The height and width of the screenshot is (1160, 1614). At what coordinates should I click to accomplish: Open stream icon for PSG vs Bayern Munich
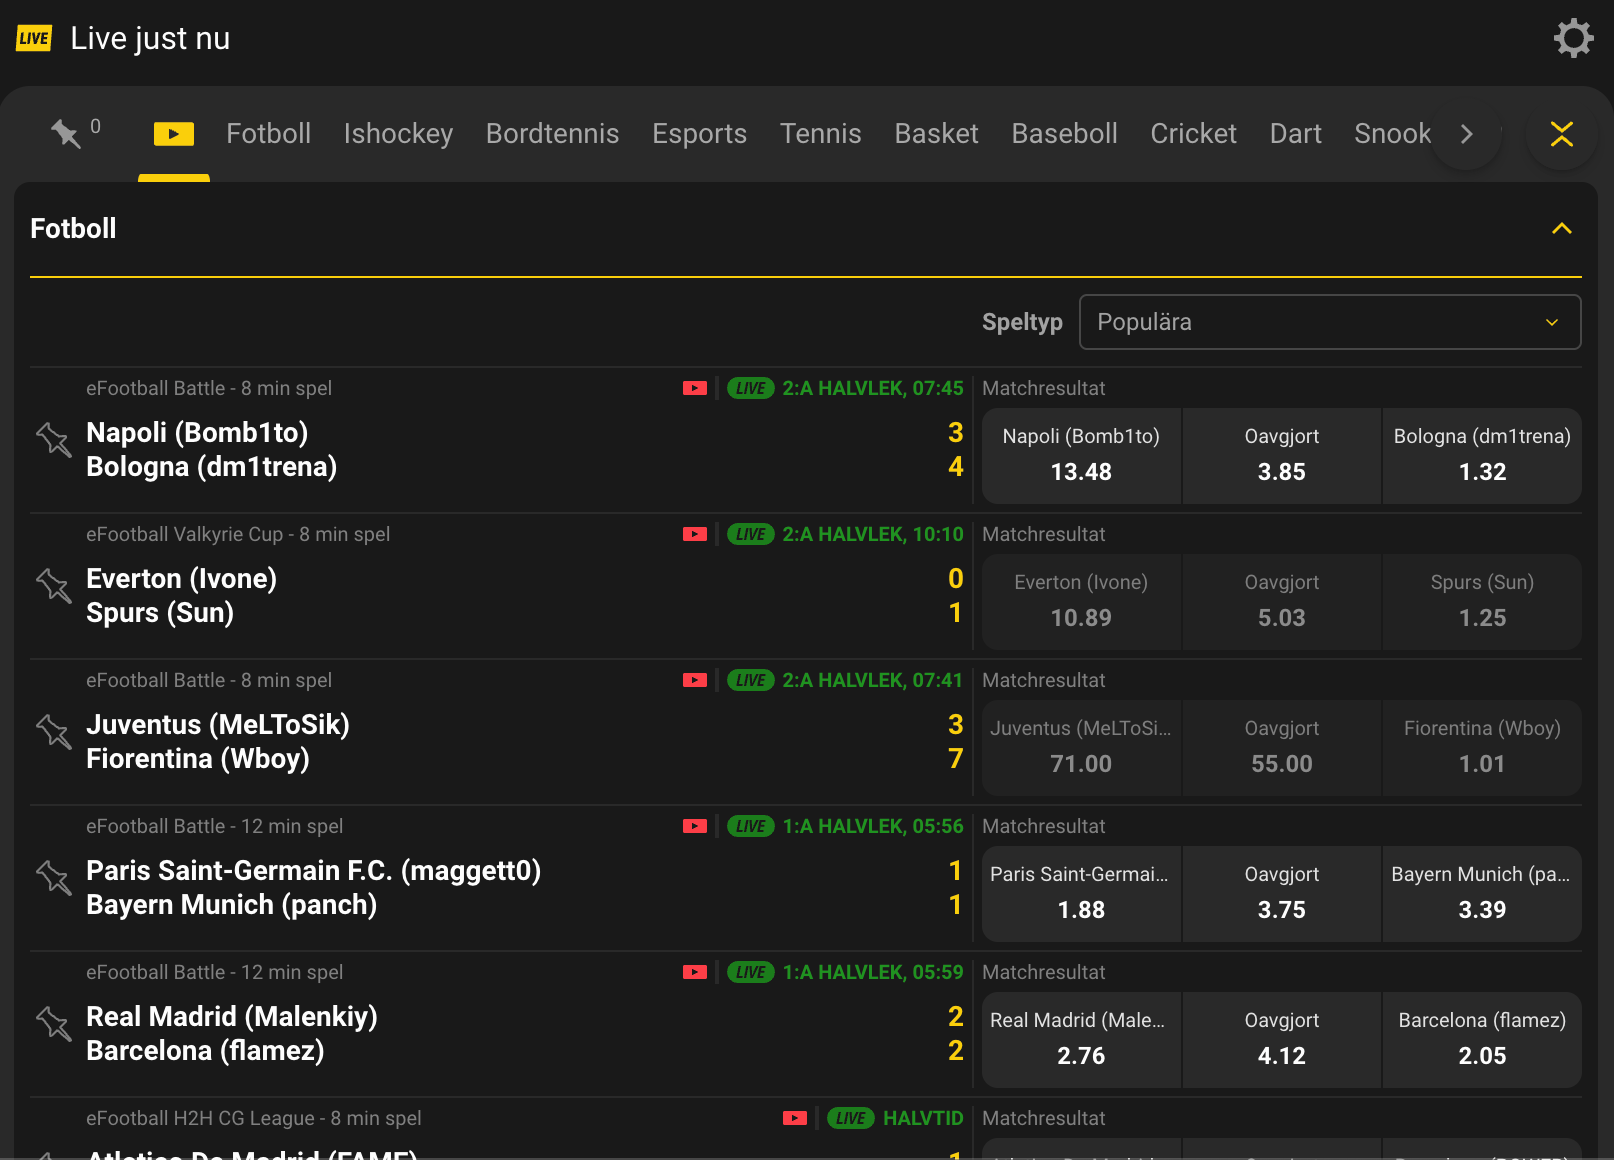695,826
